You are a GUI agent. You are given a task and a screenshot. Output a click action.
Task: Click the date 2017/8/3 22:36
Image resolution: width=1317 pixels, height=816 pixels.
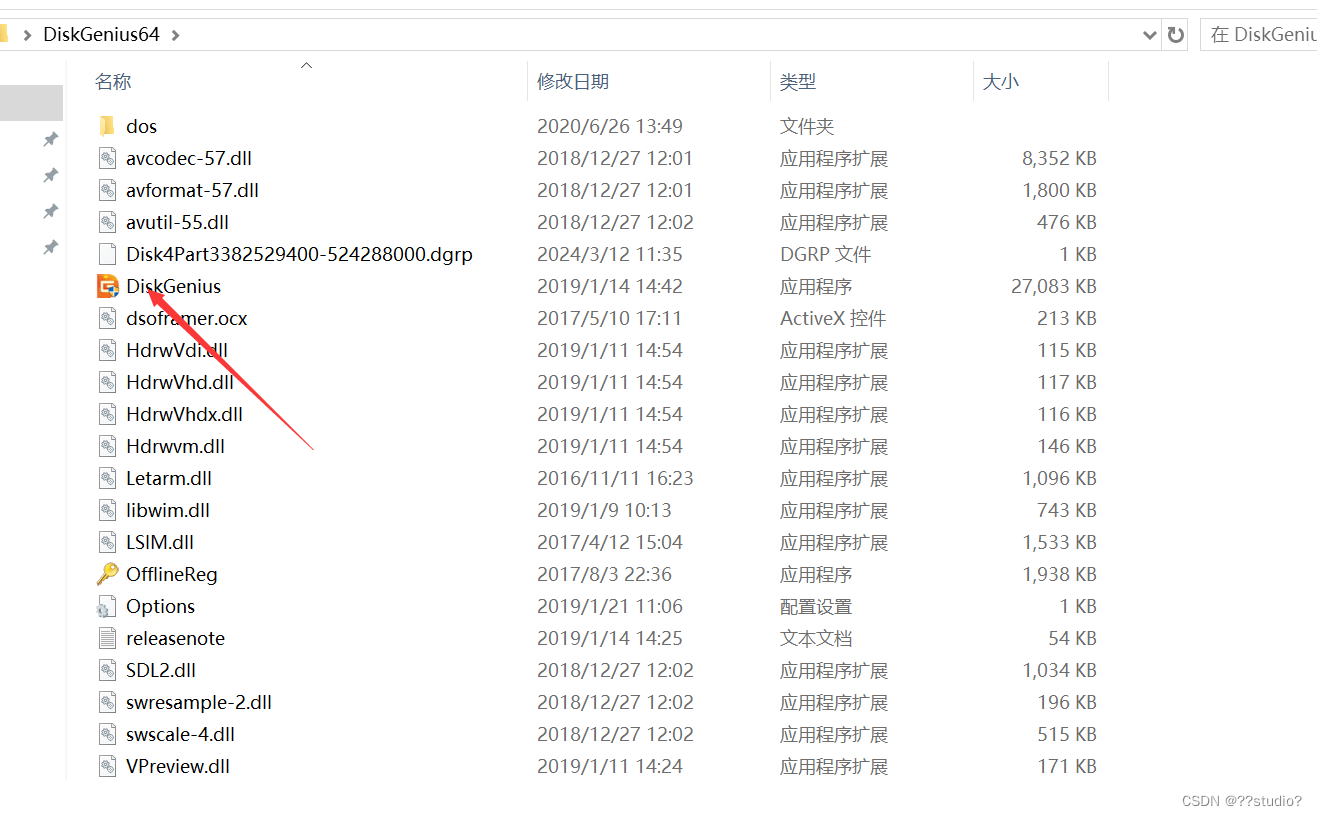[x=604, y=574]
